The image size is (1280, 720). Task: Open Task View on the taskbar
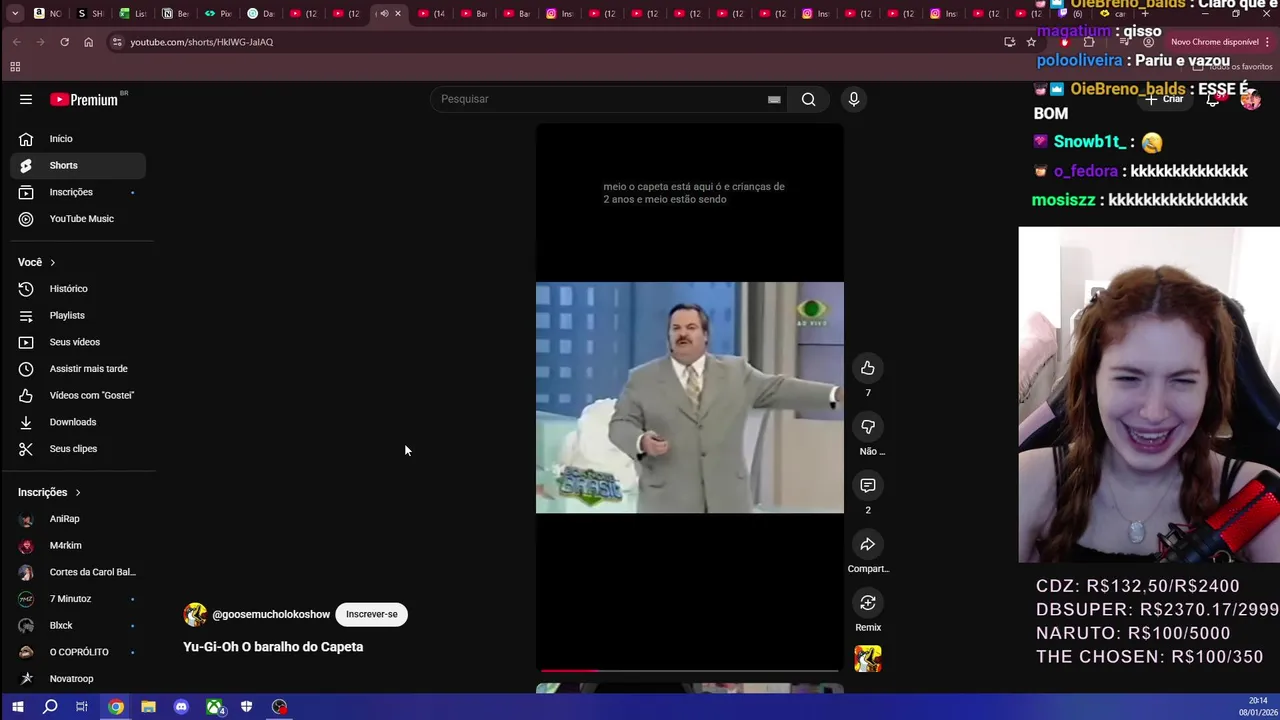(x=82, y=707)
